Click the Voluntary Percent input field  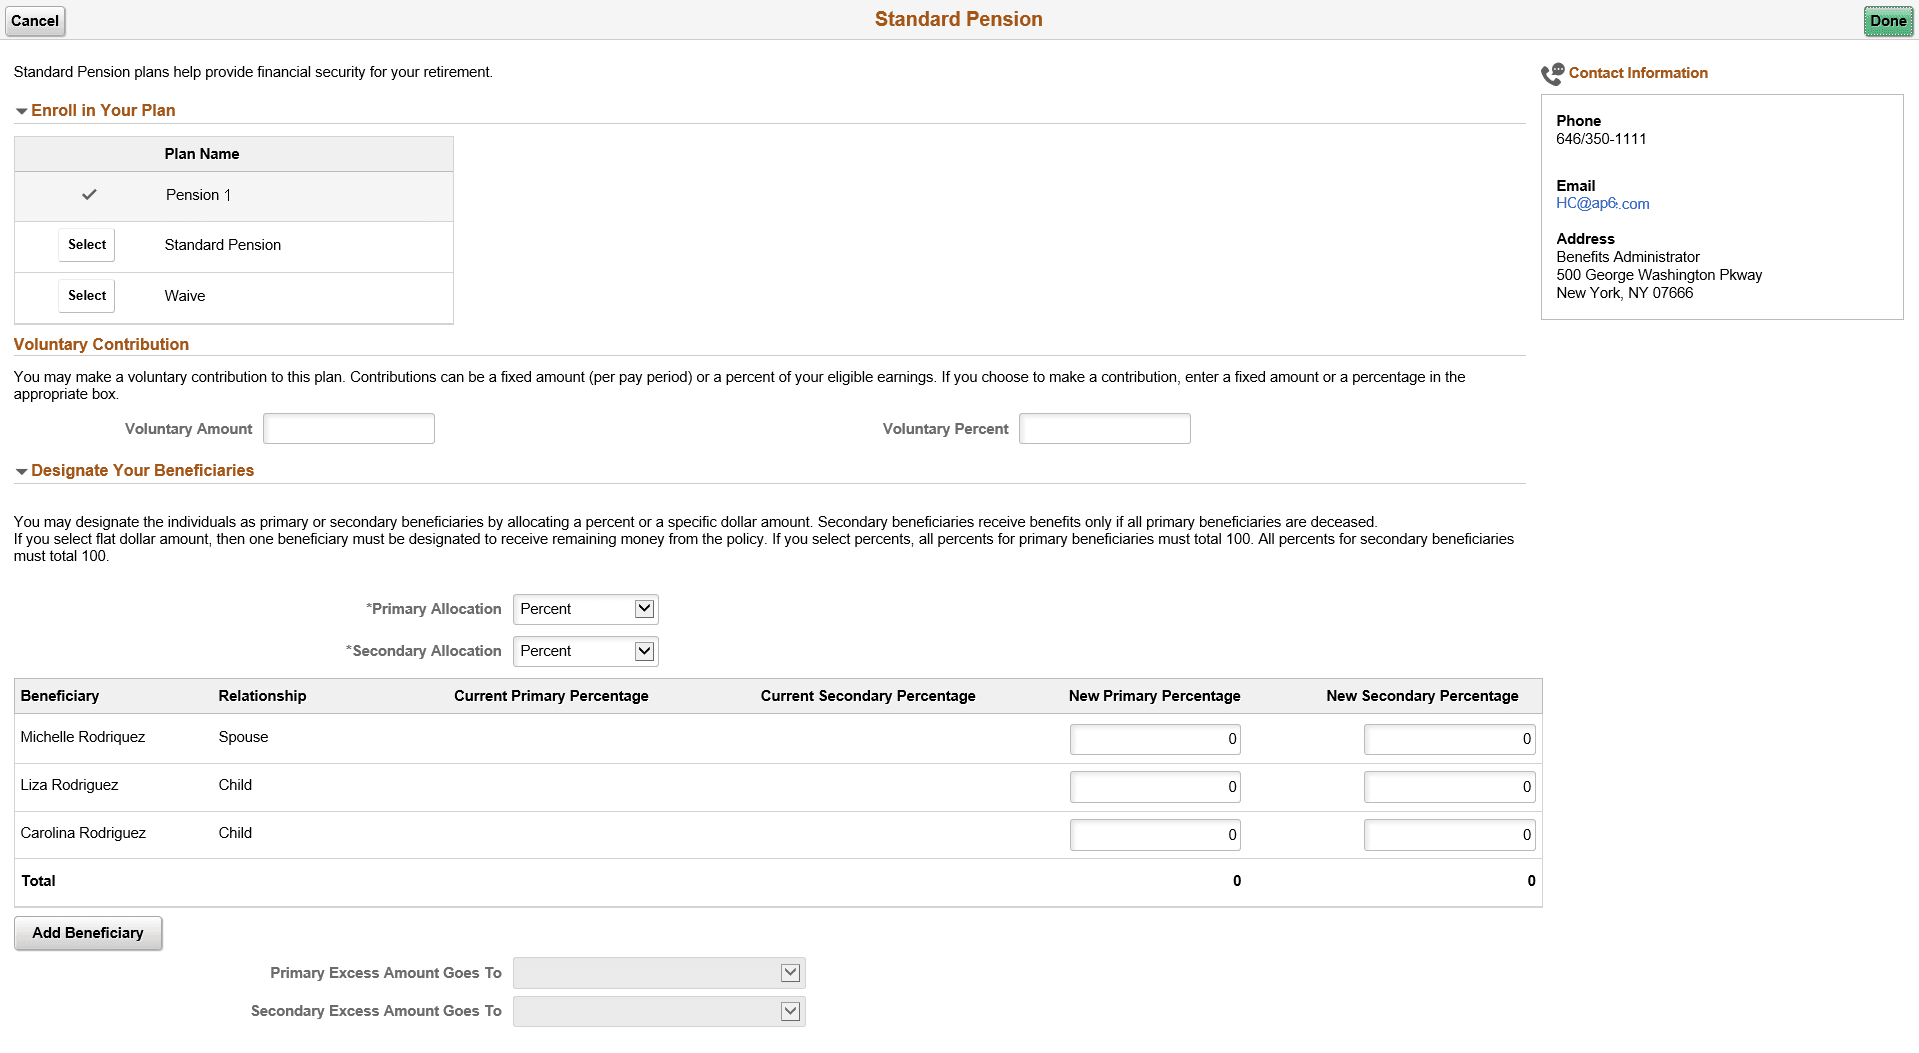(1104, 428)
